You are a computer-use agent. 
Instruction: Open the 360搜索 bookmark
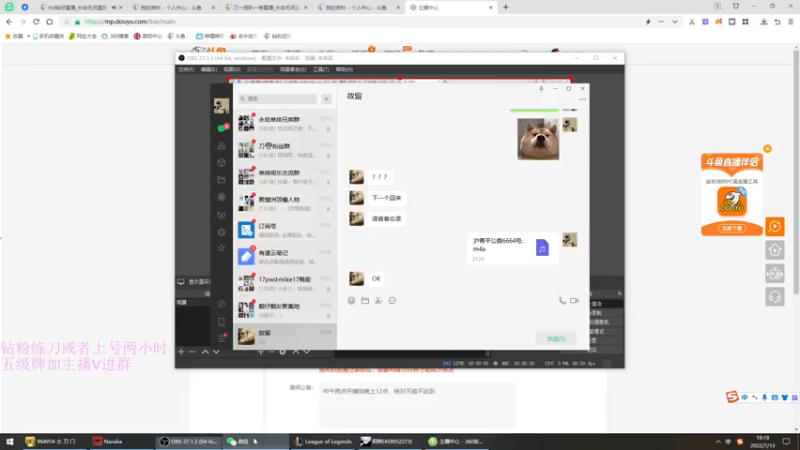[115, 36]
